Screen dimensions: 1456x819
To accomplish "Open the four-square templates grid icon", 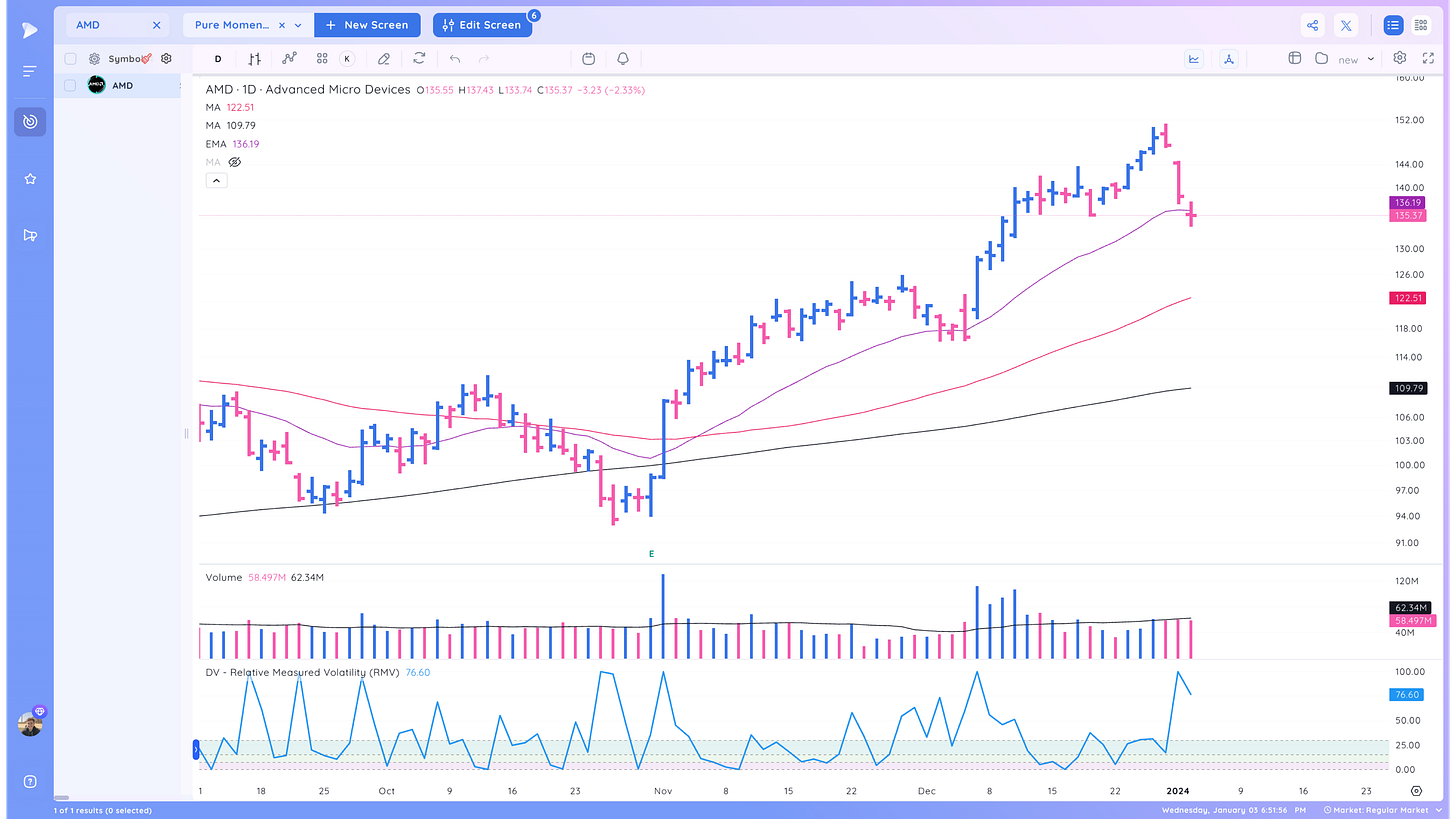I will [x=322, y=59].
